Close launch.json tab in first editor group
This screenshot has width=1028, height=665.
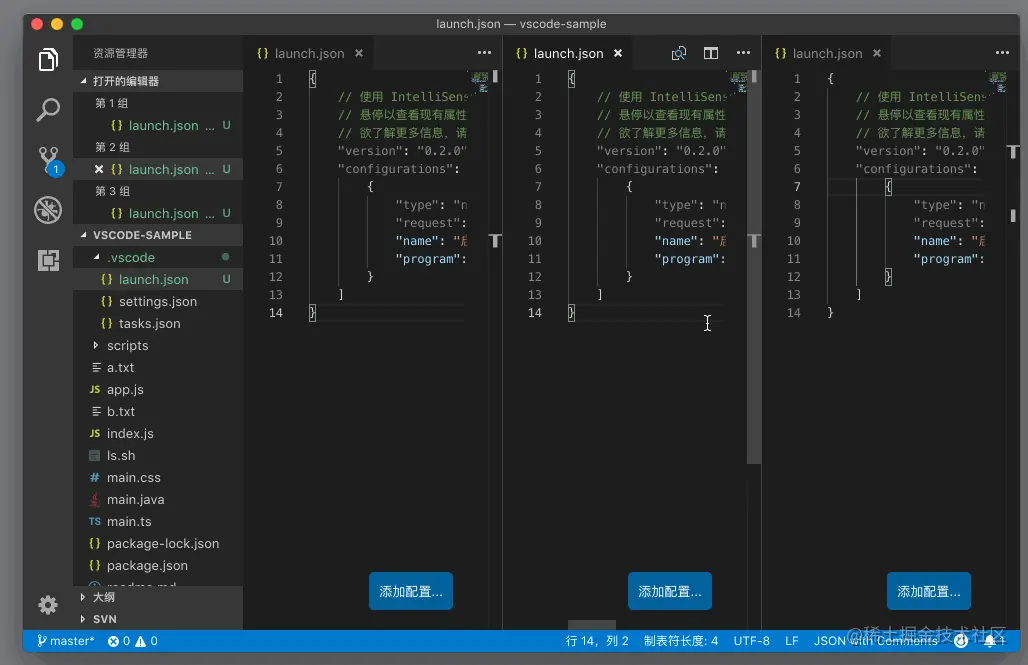[x=359, y=53]
